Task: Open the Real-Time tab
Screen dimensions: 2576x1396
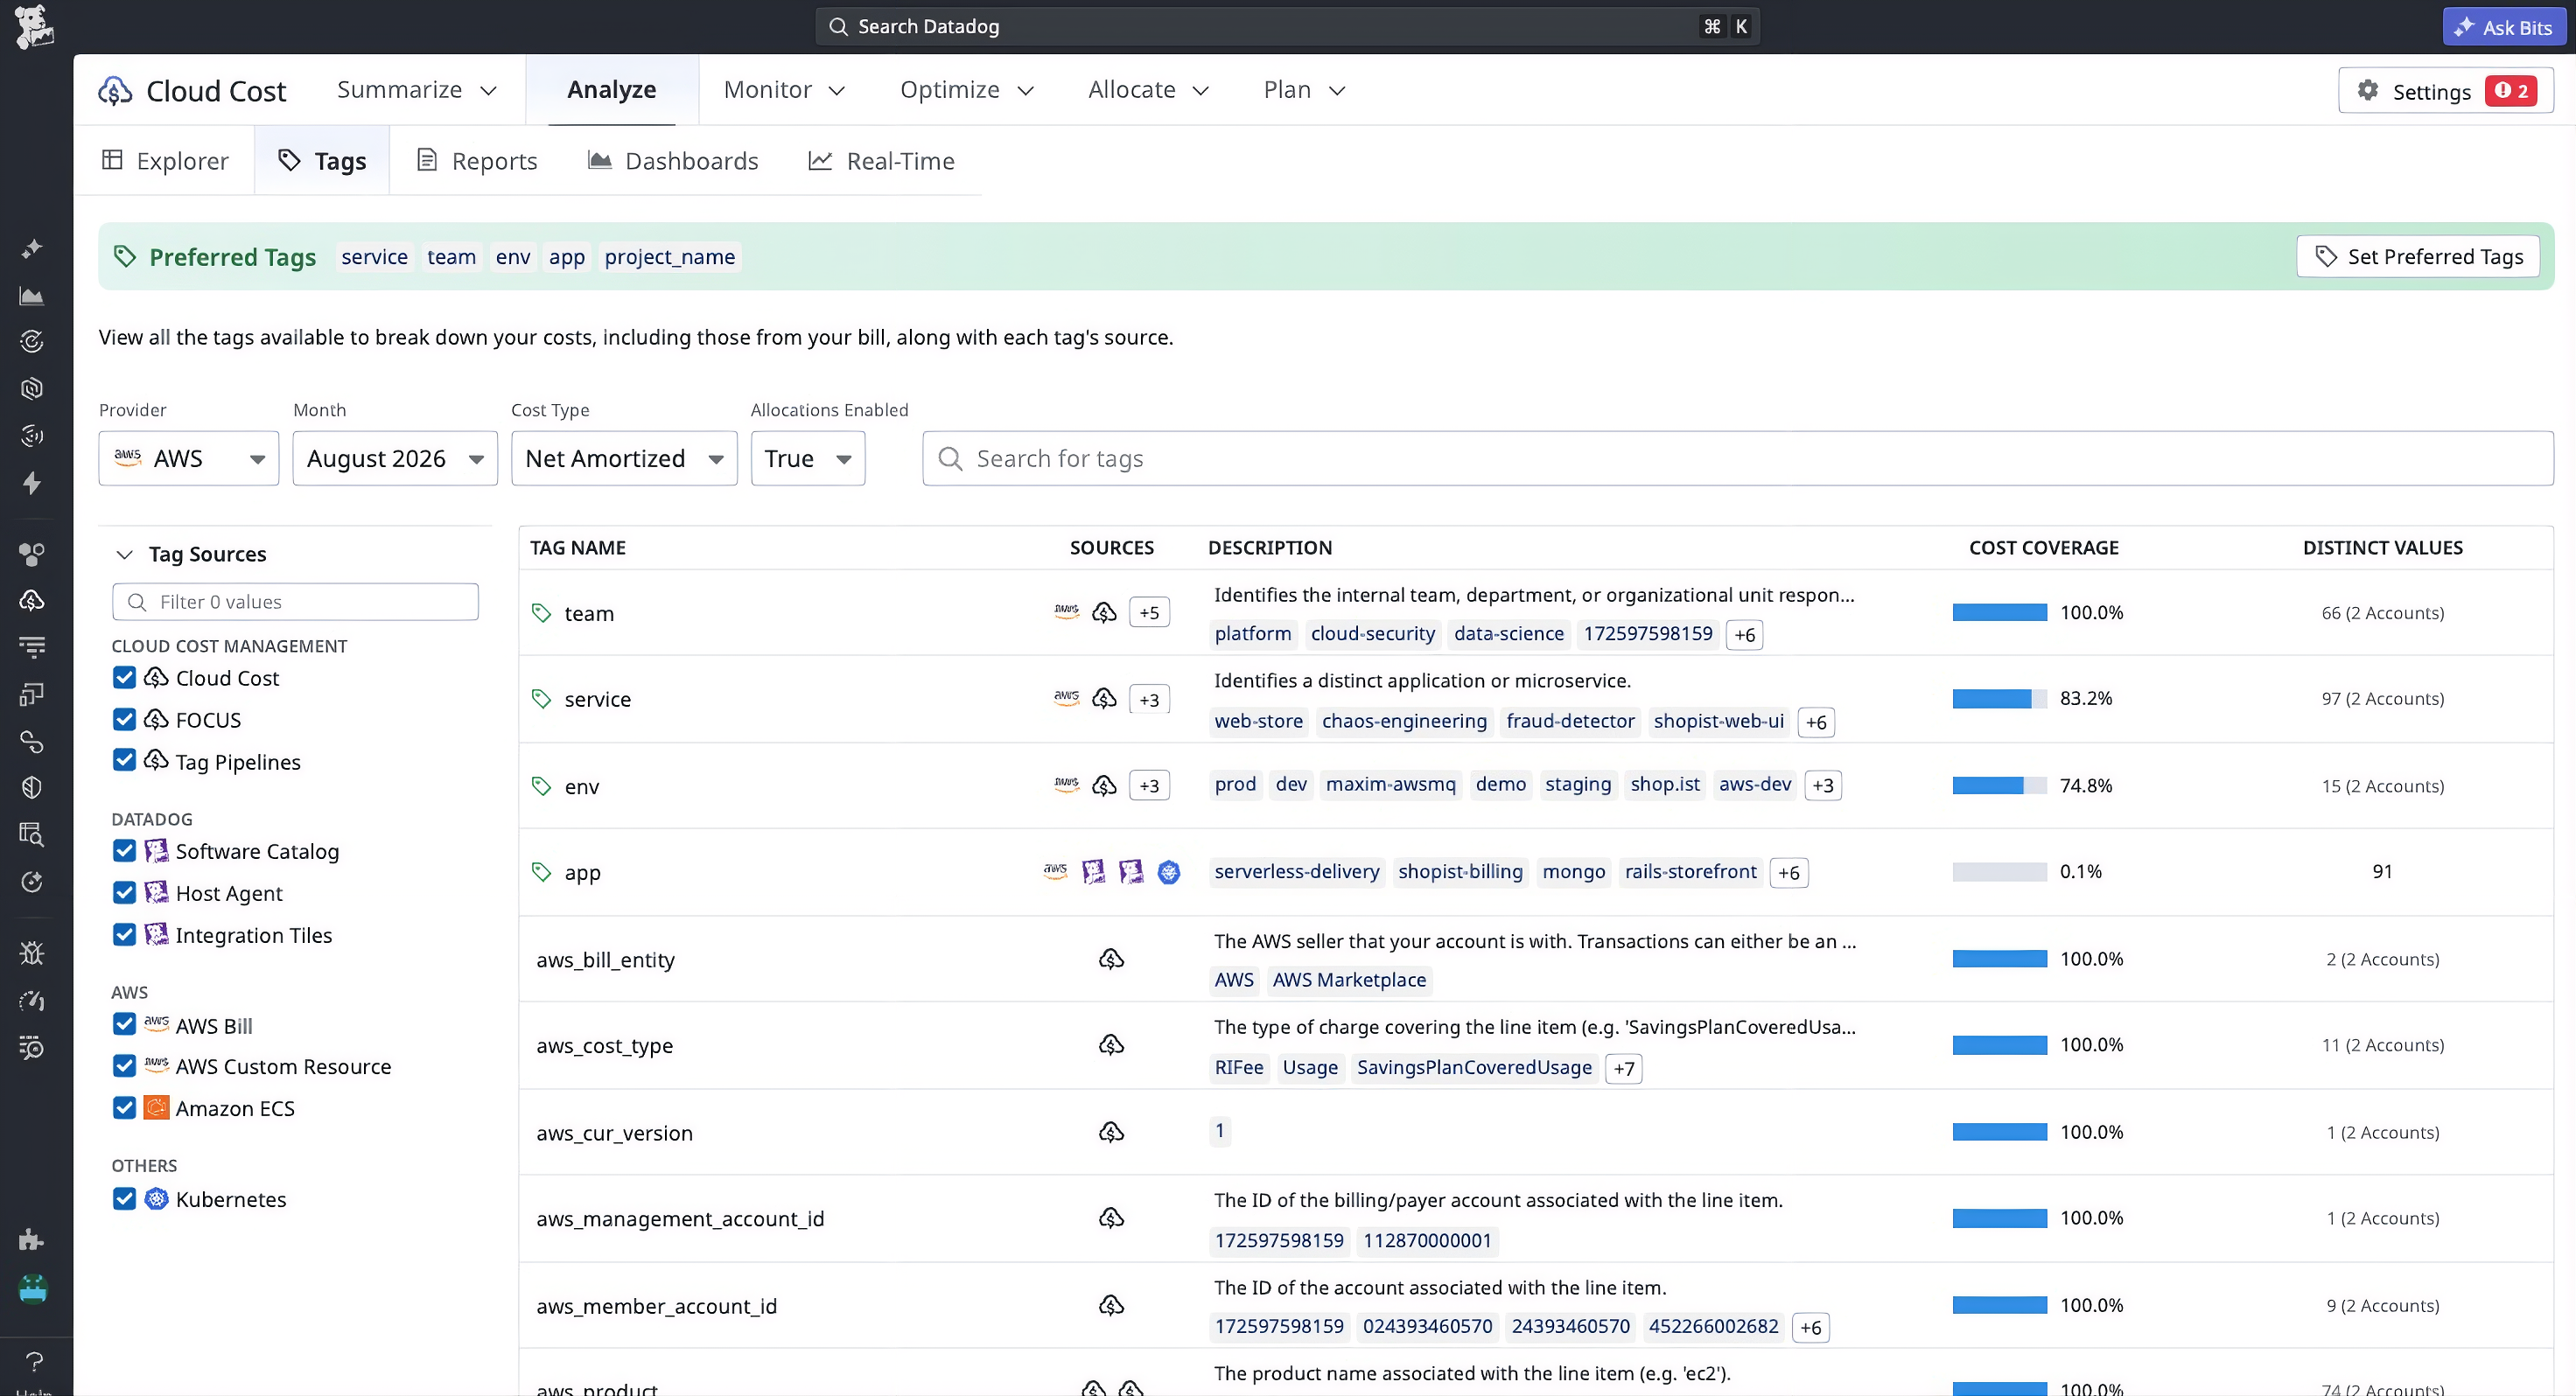Action: coord(882,161)
